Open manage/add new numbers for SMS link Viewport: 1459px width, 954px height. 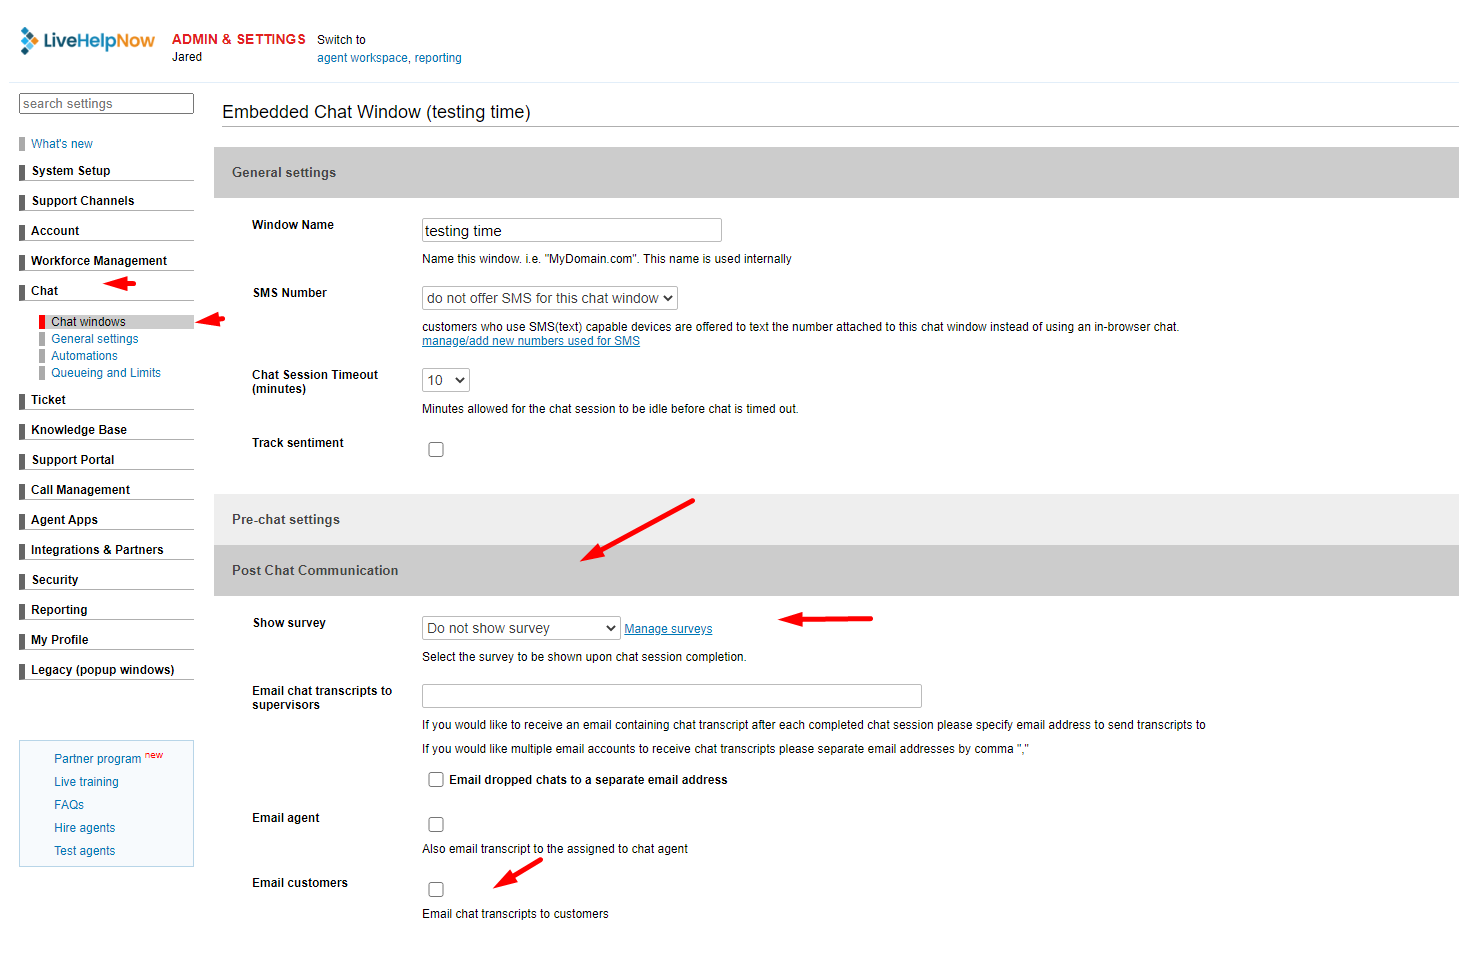(530, 341)
